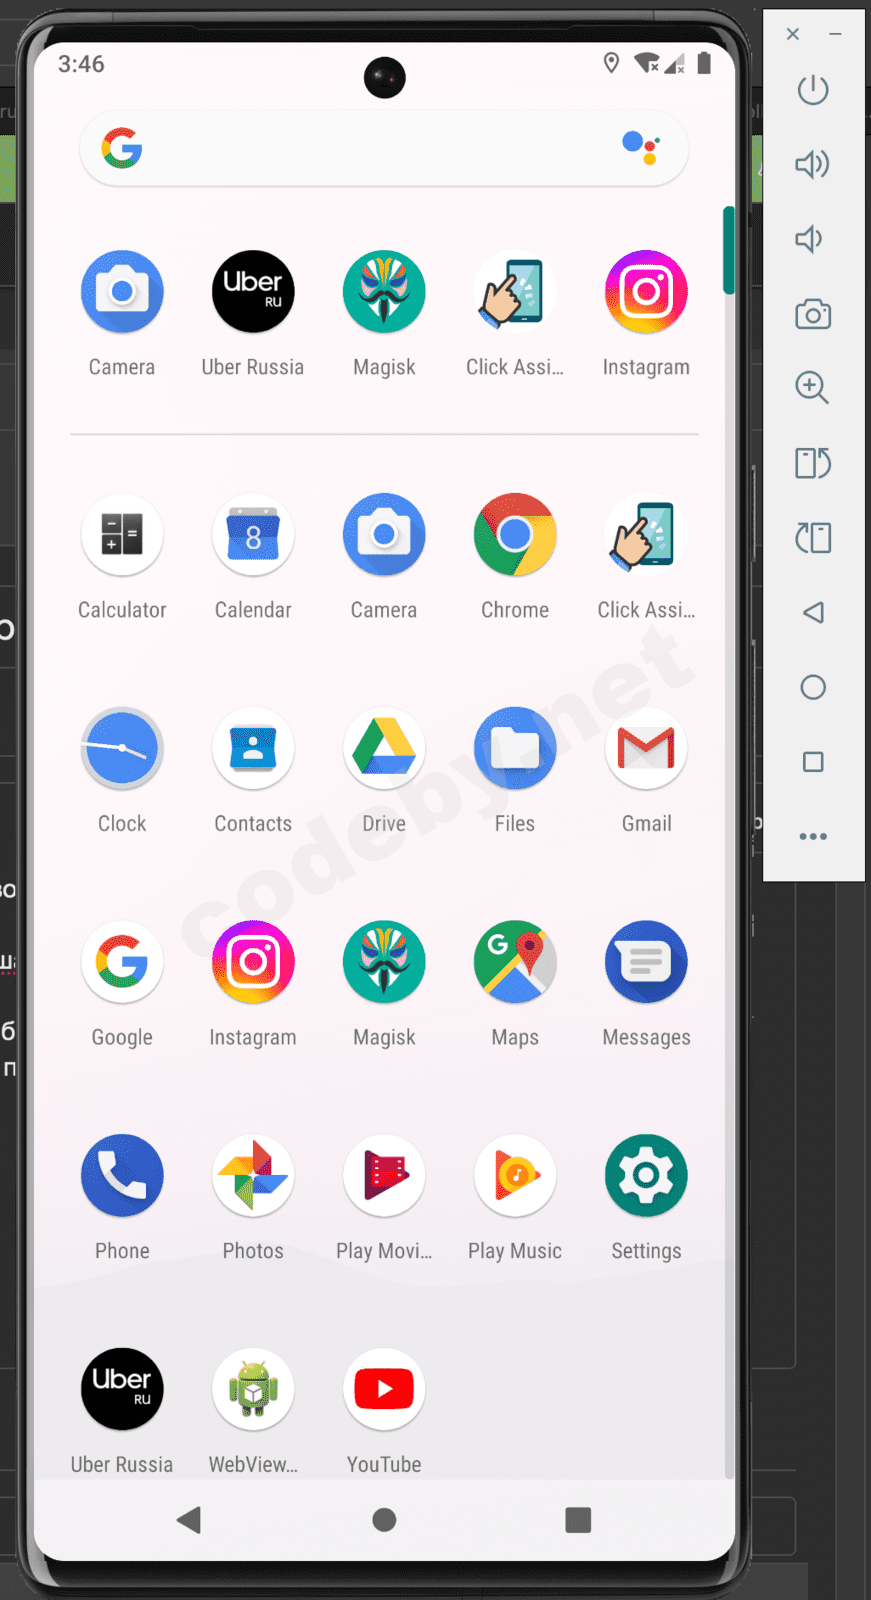Open Instagram in the suggested apps row
Screen dimensions: 871x1600
point(646,292)
